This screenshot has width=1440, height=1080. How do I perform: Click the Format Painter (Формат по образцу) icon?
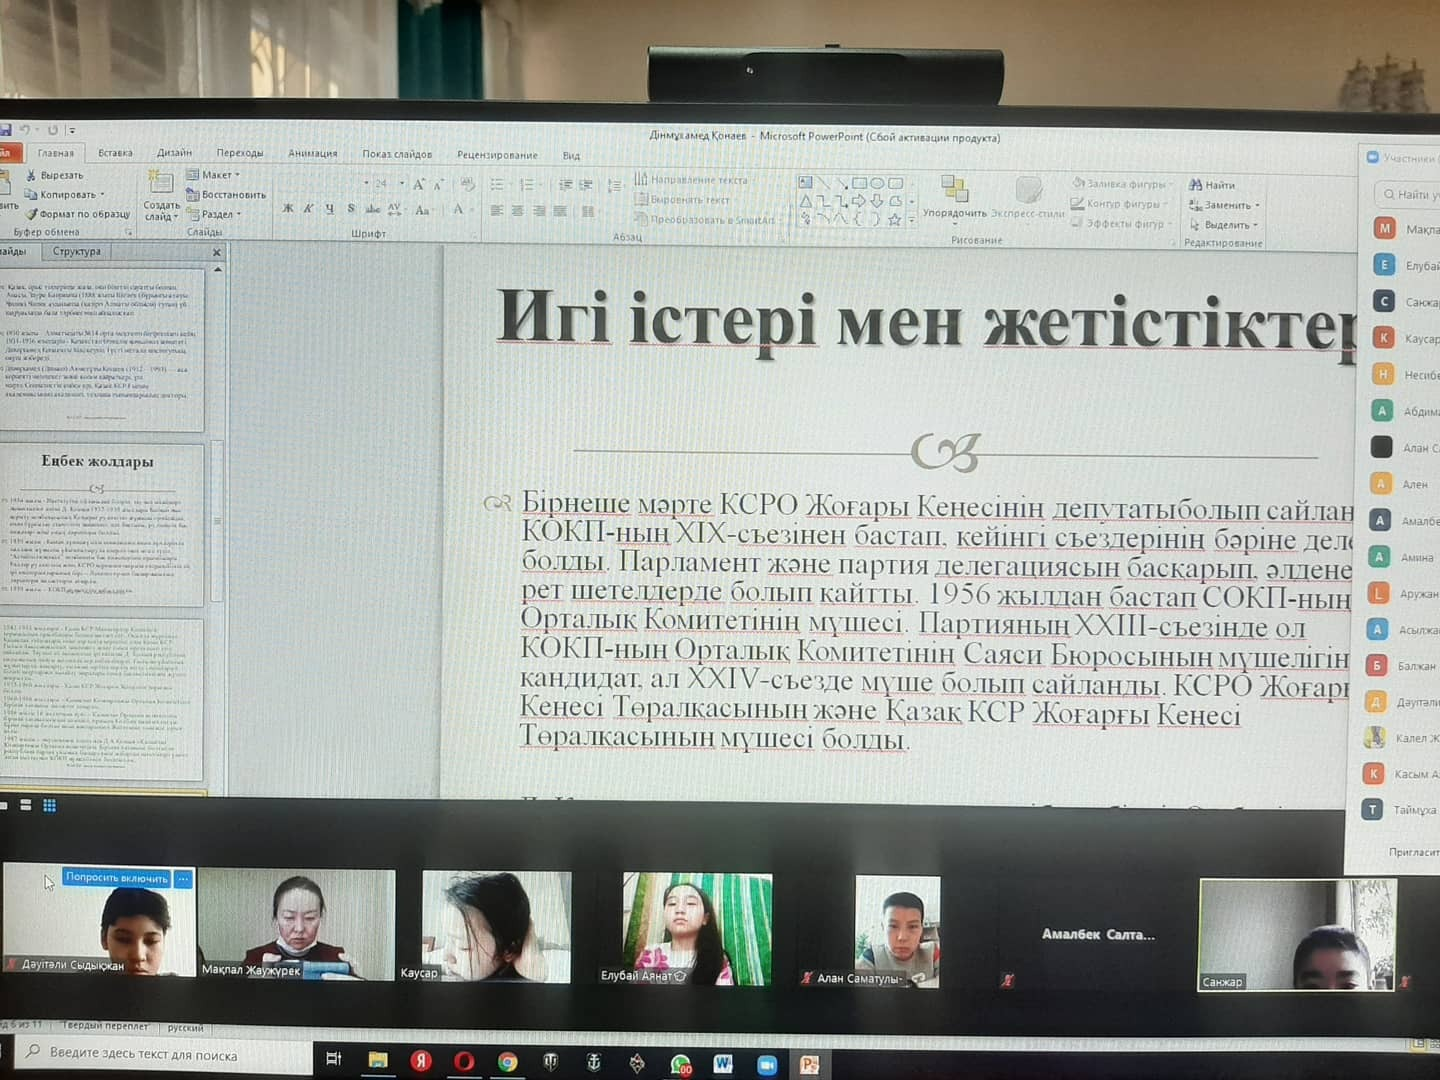click(31, 214)
